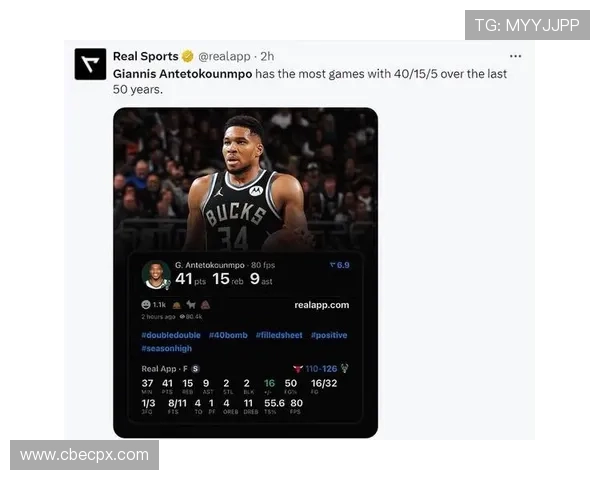Open the Giannis photo in the tweet

click(x=246, y=180)
